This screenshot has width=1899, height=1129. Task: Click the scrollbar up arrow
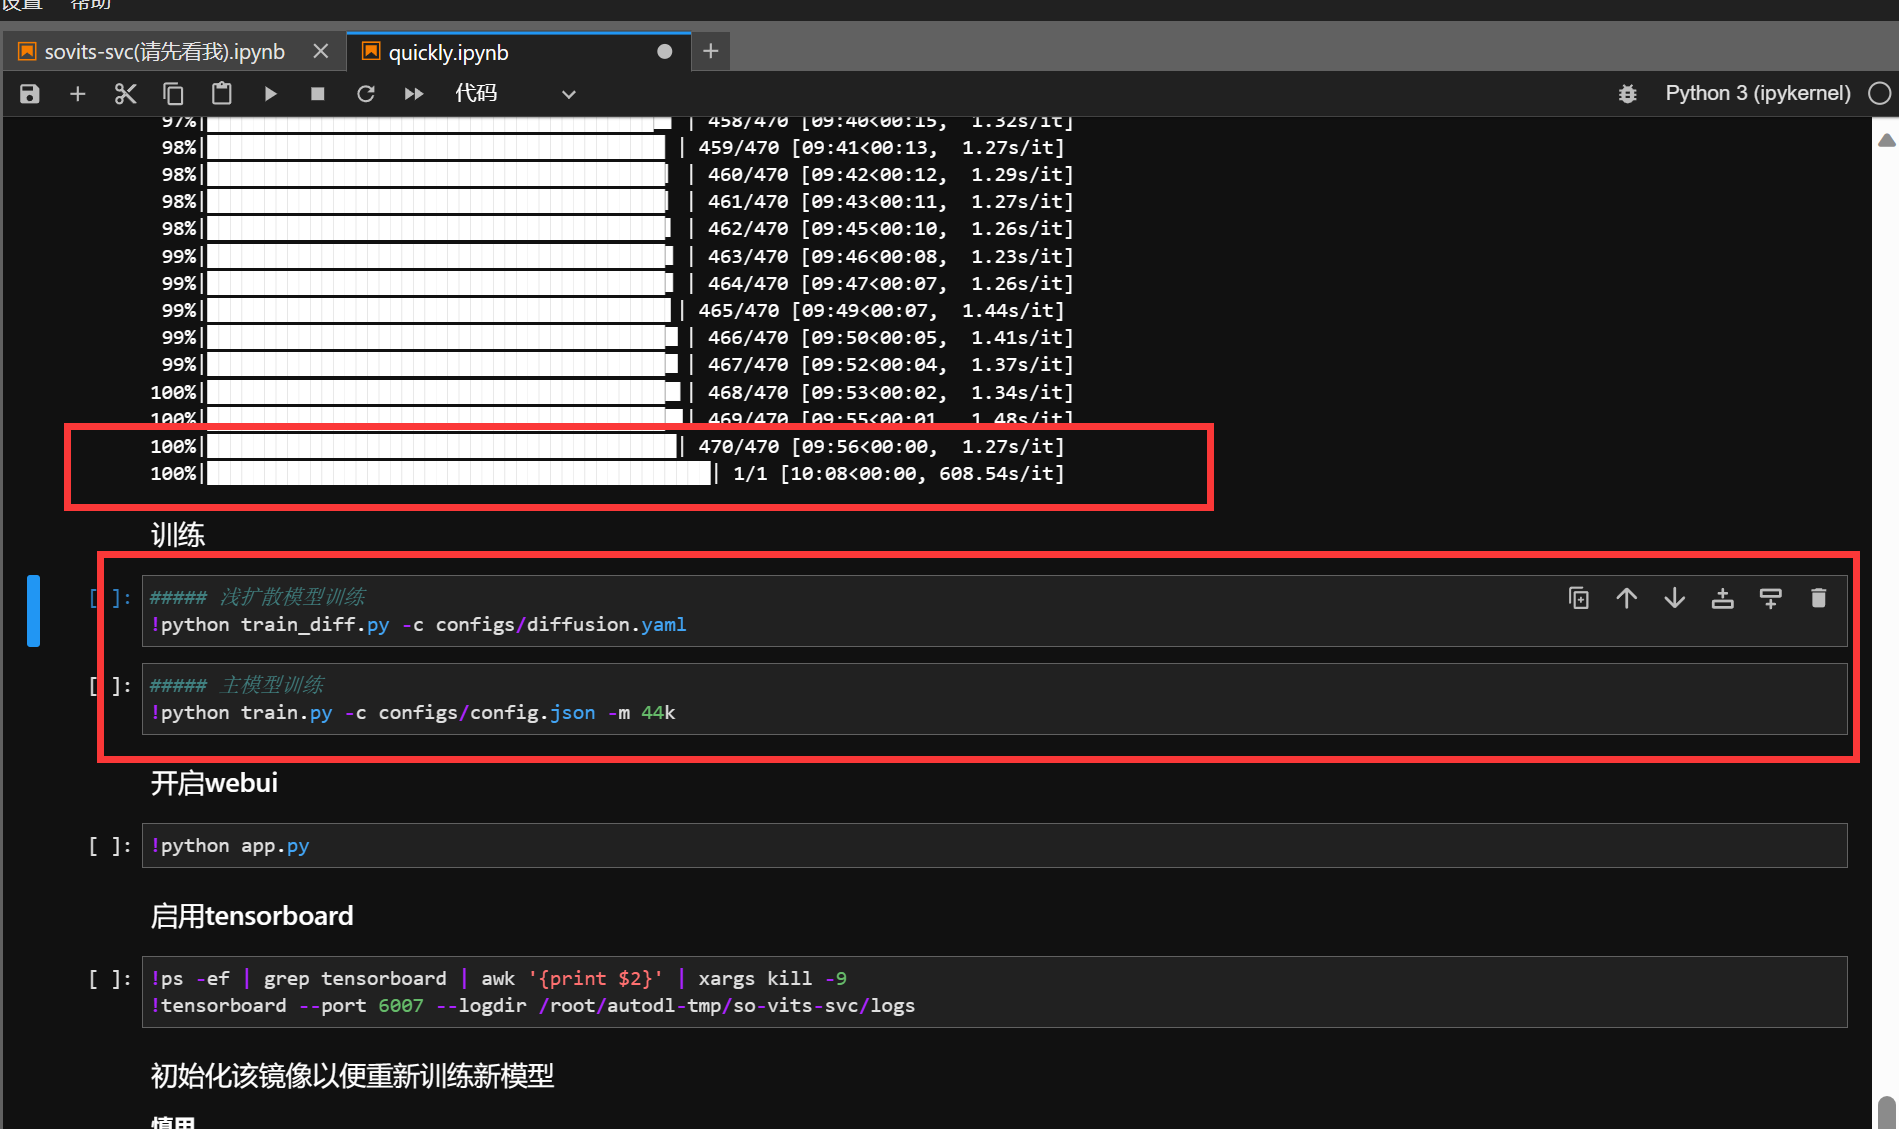click(1886, 140)
